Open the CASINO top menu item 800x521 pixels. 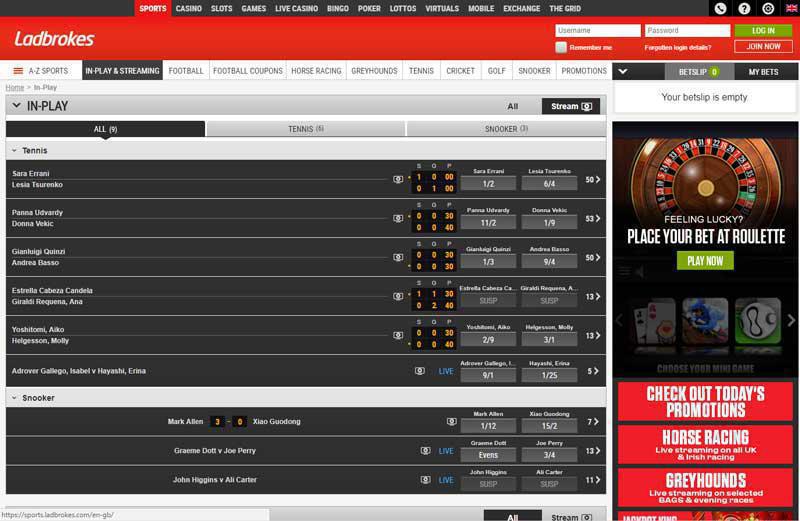(188, 9)
